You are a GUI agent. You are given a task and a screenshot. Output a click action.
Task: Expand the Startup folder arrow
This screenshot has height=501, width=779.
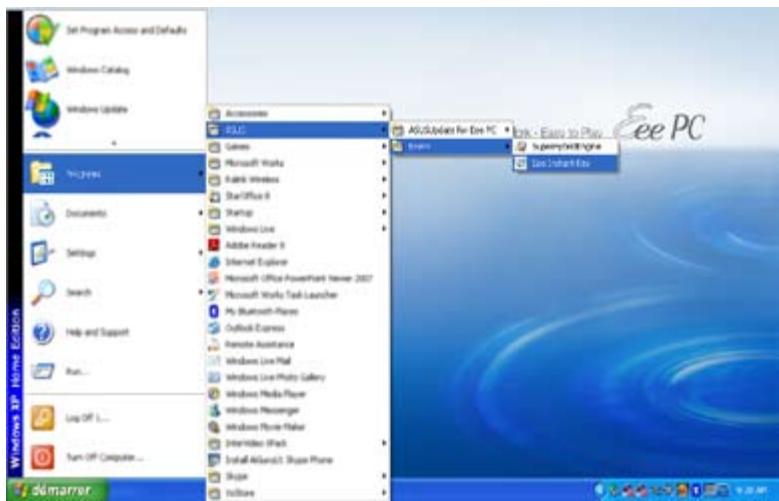point(384,212)
